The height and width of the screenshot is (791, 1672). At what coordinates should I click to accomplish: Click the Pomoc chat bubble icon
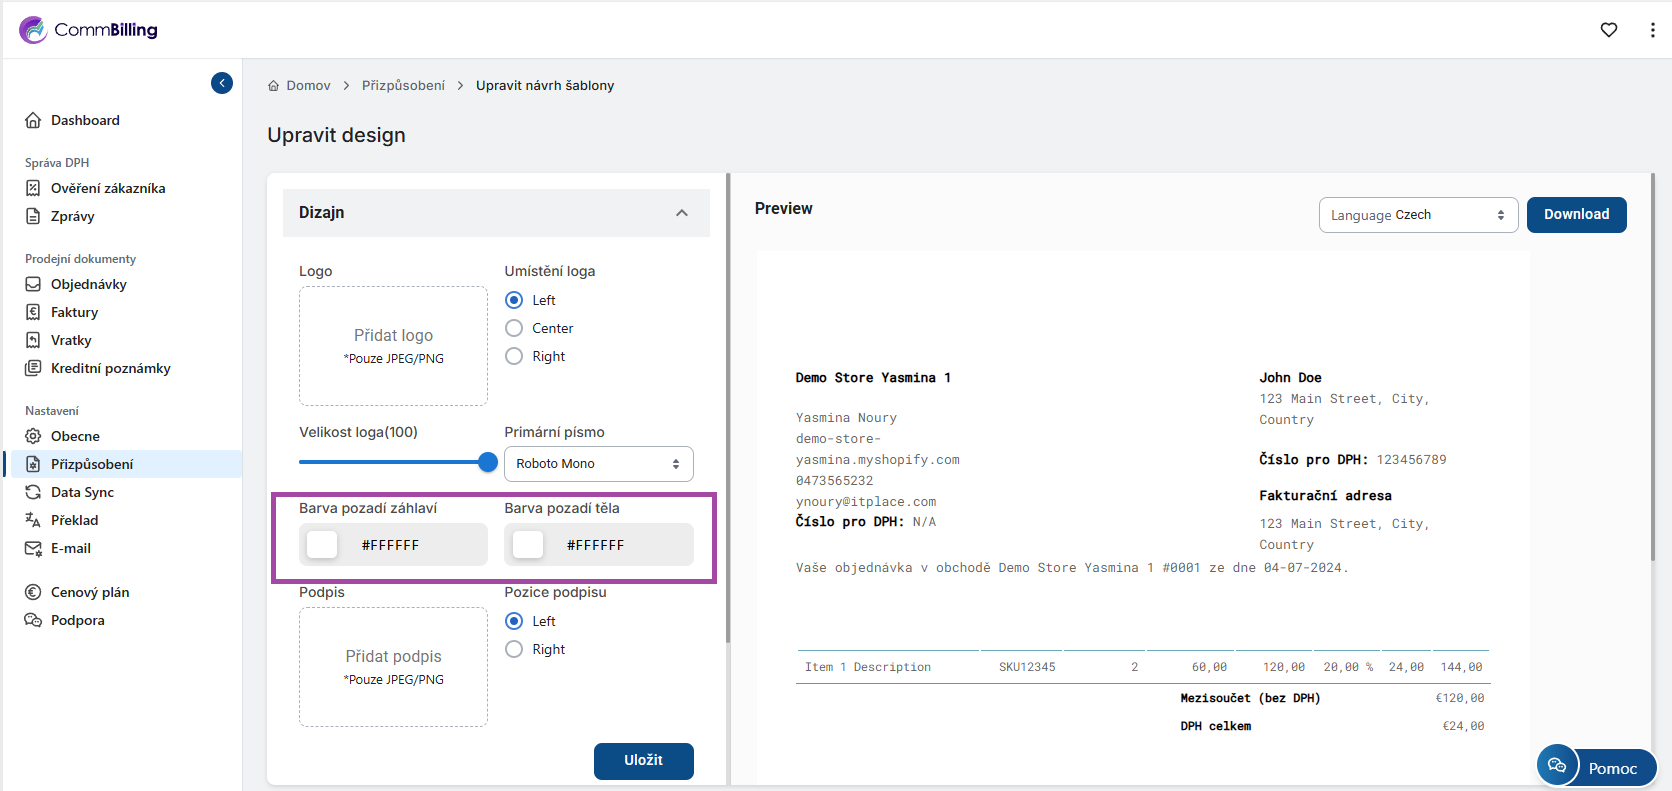1556,766
